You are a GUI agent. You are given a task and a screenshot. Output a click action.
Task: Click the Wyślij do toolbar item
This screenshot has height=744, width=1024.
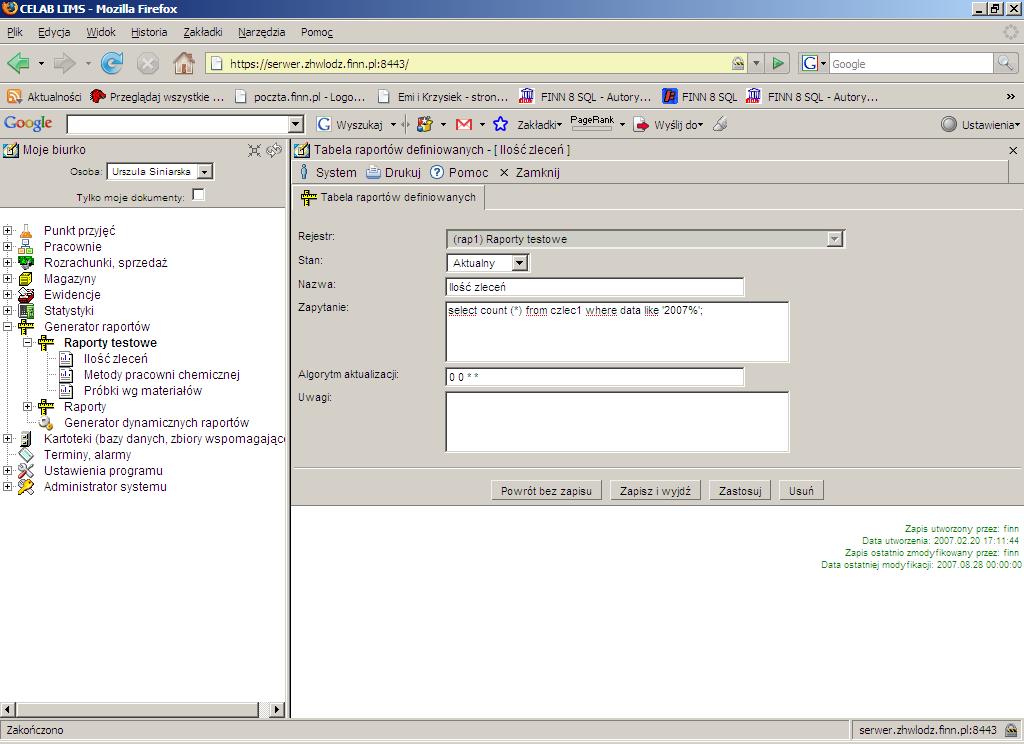[x=670, y=124]
